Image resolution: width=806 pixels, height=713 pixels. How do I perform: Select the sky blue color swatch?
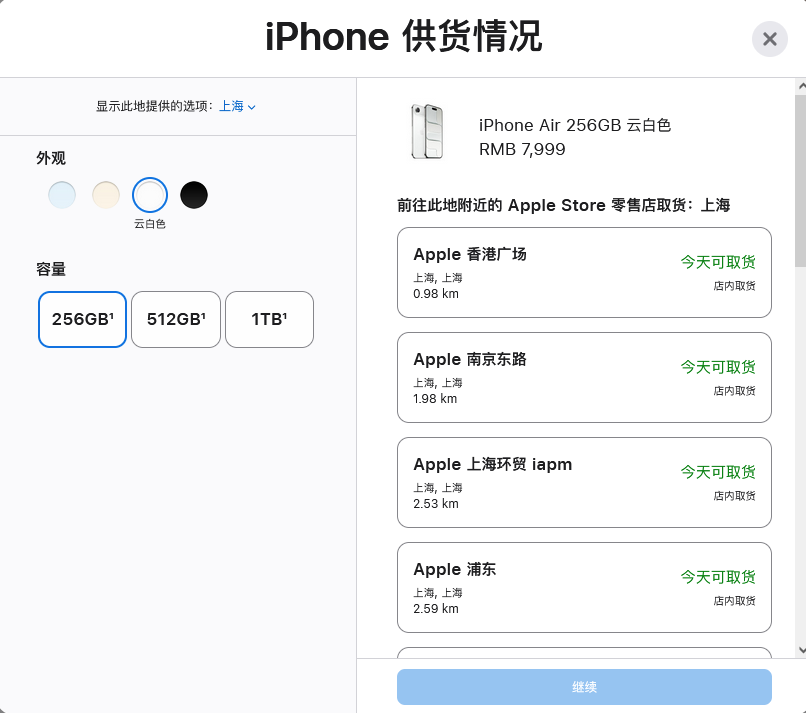(62, 195)
